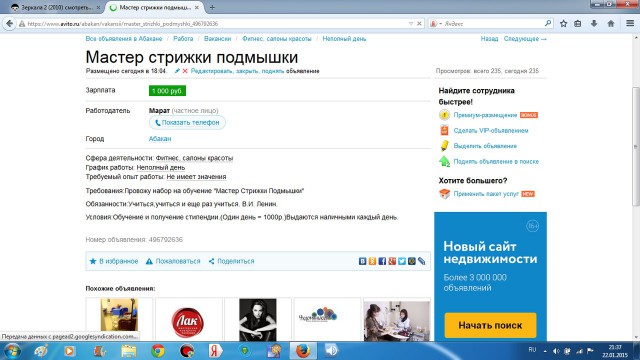
Task: Share the ad on Facebook
Action: (382, 261)
